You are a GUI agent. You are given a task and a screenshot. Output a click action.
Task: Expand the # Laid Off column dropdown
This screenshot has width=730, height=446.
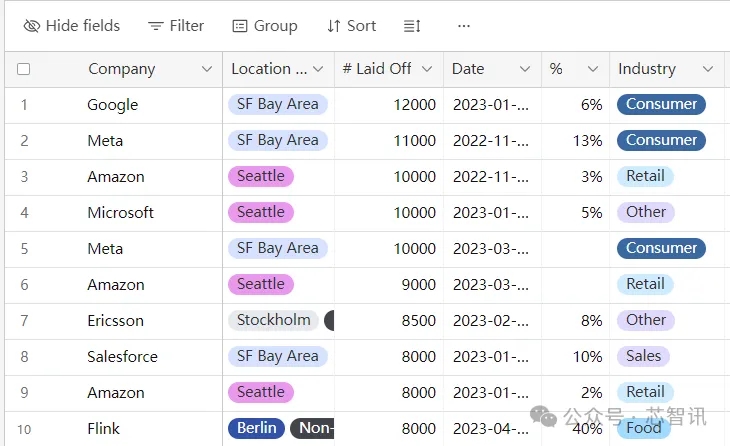click(427, 69)
